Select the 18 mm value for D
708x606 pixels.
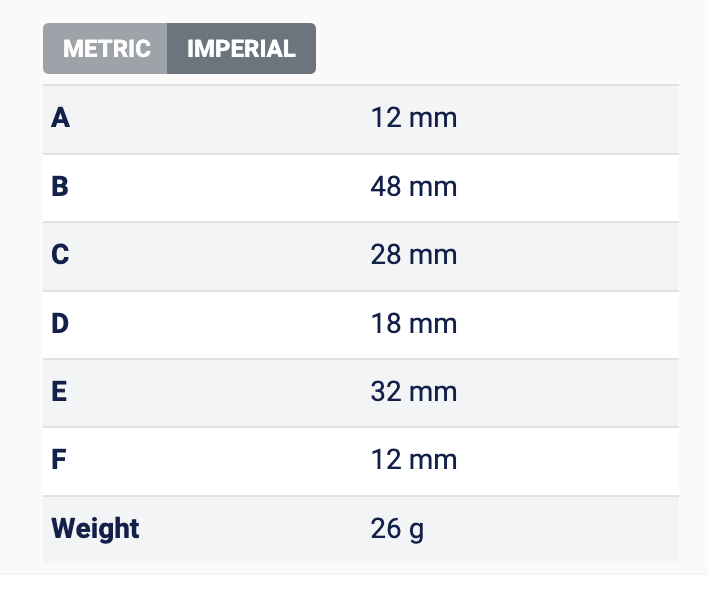(413, 323)
